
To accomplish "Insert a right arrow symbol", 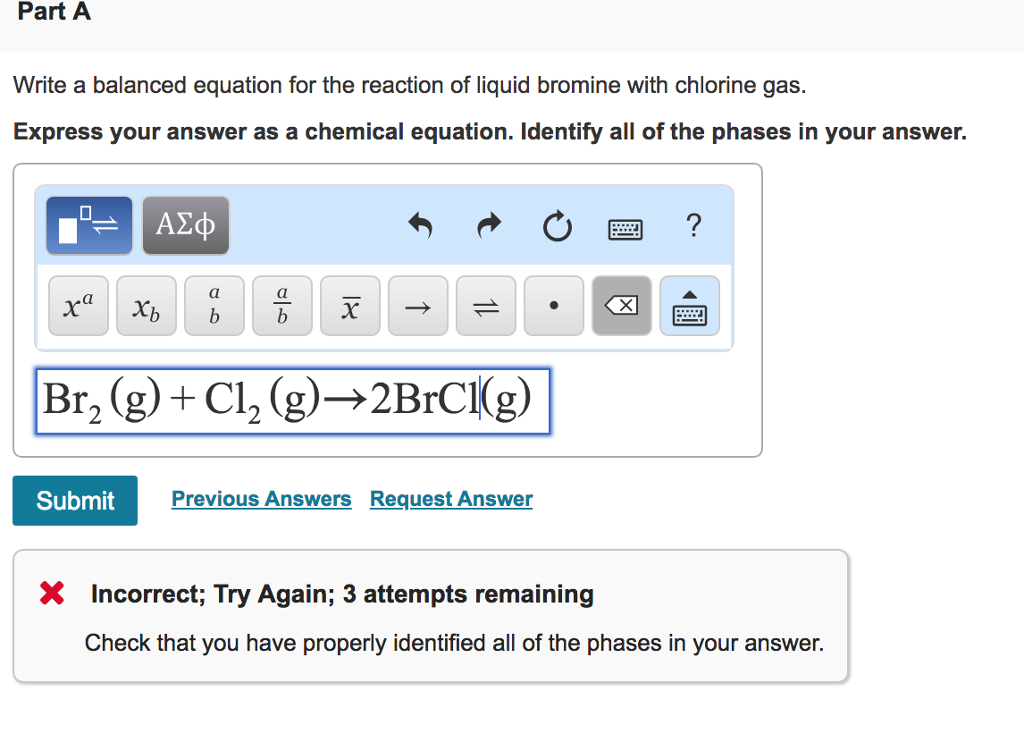I will coord(418,306).
